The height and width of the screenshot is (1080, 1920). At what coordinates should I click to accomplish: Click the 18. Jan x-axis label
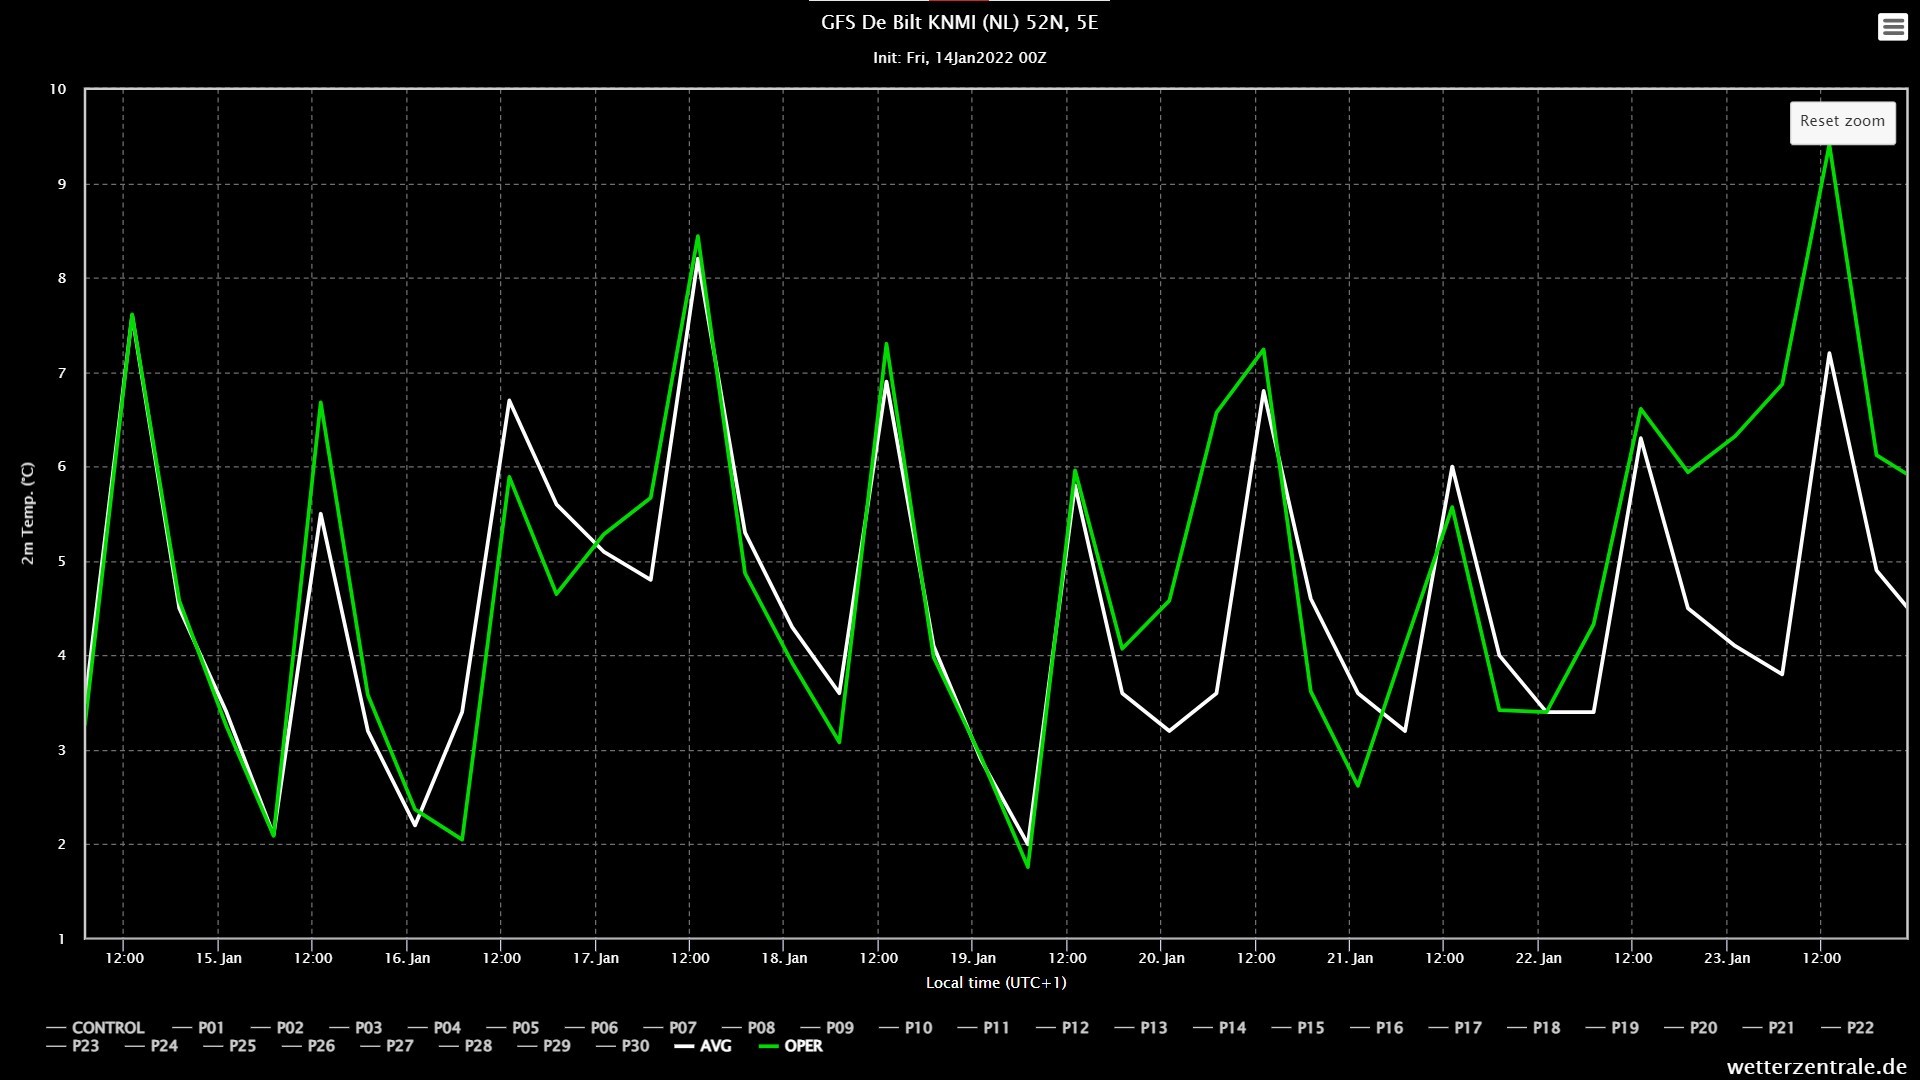click(x=784, y=958)
